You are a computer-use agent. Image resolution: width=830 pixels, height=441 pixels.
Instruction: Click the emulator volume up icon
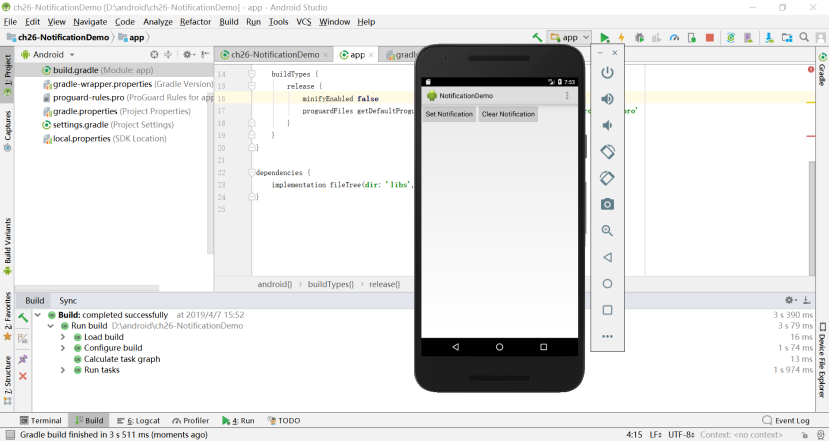coord(607,99)
